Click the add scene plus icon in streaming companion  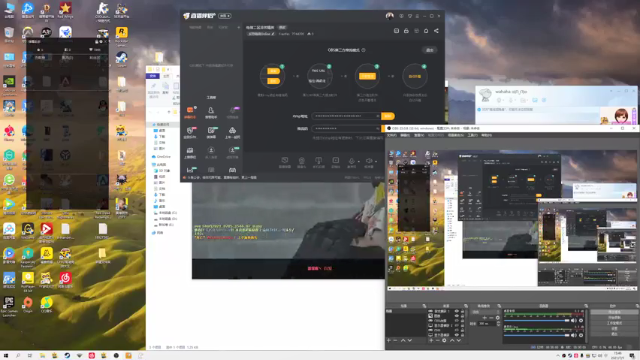pos(239,27)
